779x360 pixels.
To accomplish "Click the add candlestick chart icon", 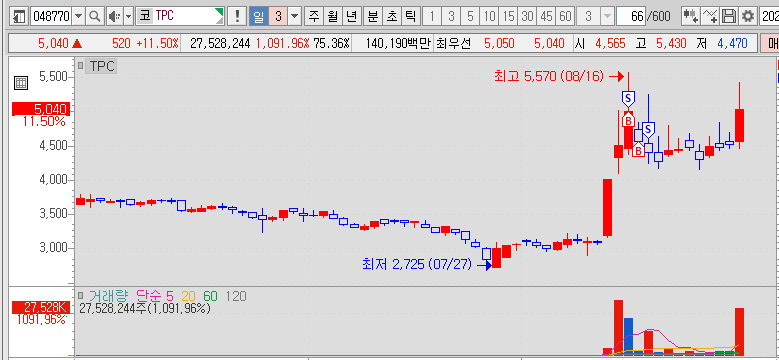I will pyautogui.click(x=691, y=16).
